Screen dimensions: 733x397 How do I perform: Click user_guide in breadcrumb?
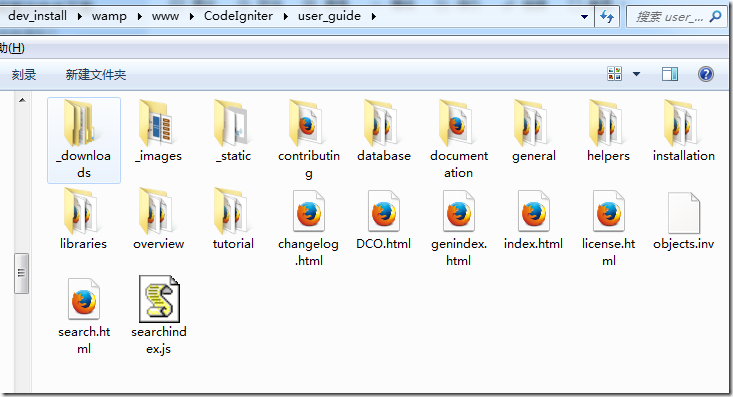pos(330,16)
